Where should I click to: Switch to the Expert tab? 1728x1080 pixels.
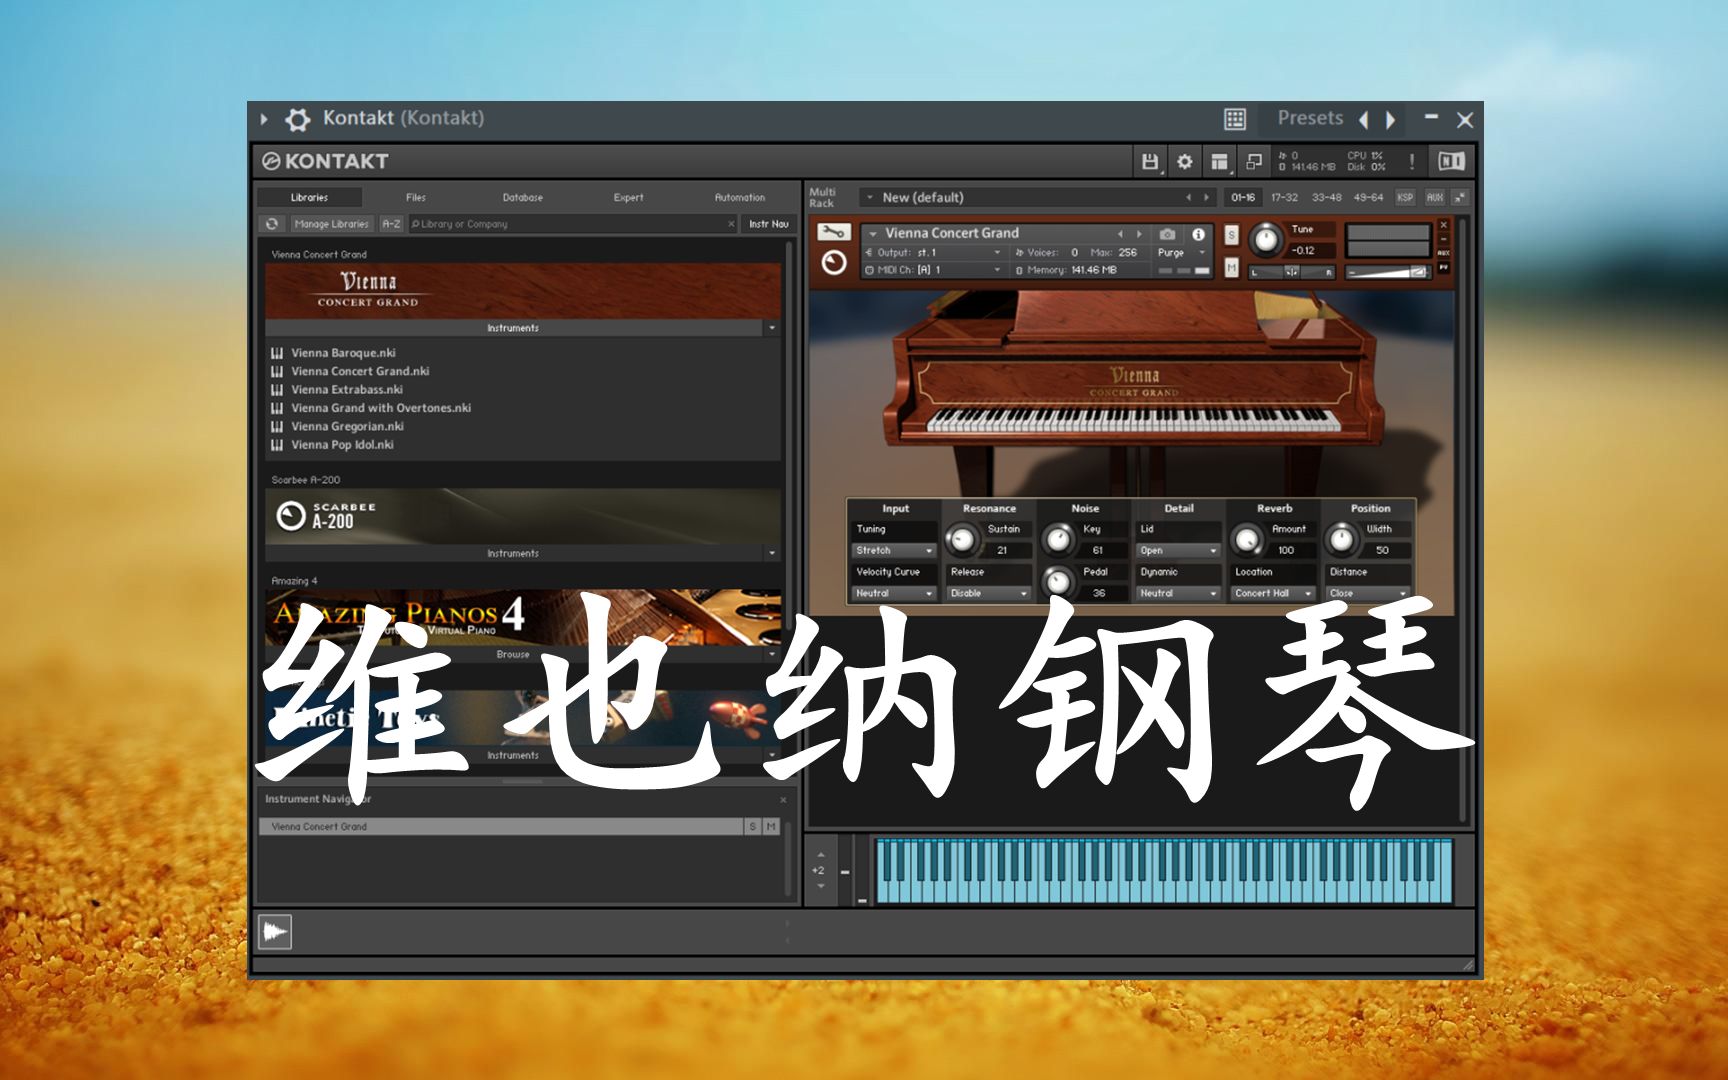(x=629, y=198)
